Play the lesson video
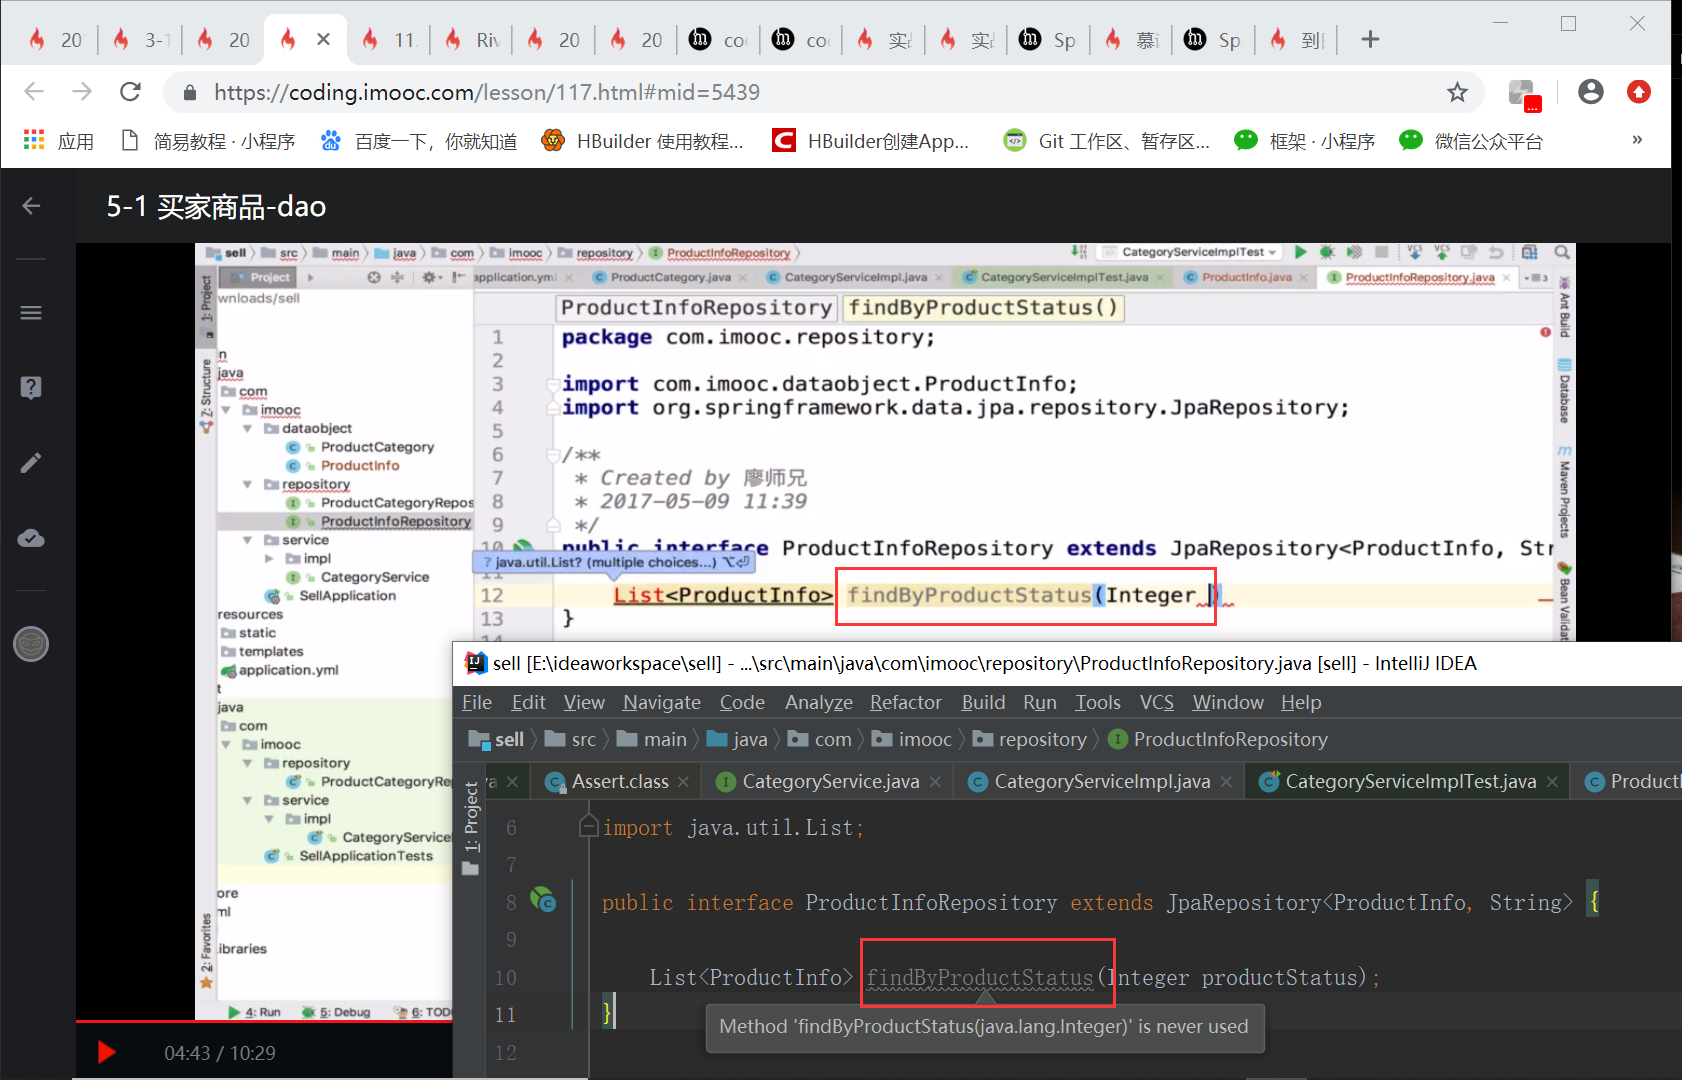Viewport: 1682px width, 1080px height. (x=106, y=1052)
